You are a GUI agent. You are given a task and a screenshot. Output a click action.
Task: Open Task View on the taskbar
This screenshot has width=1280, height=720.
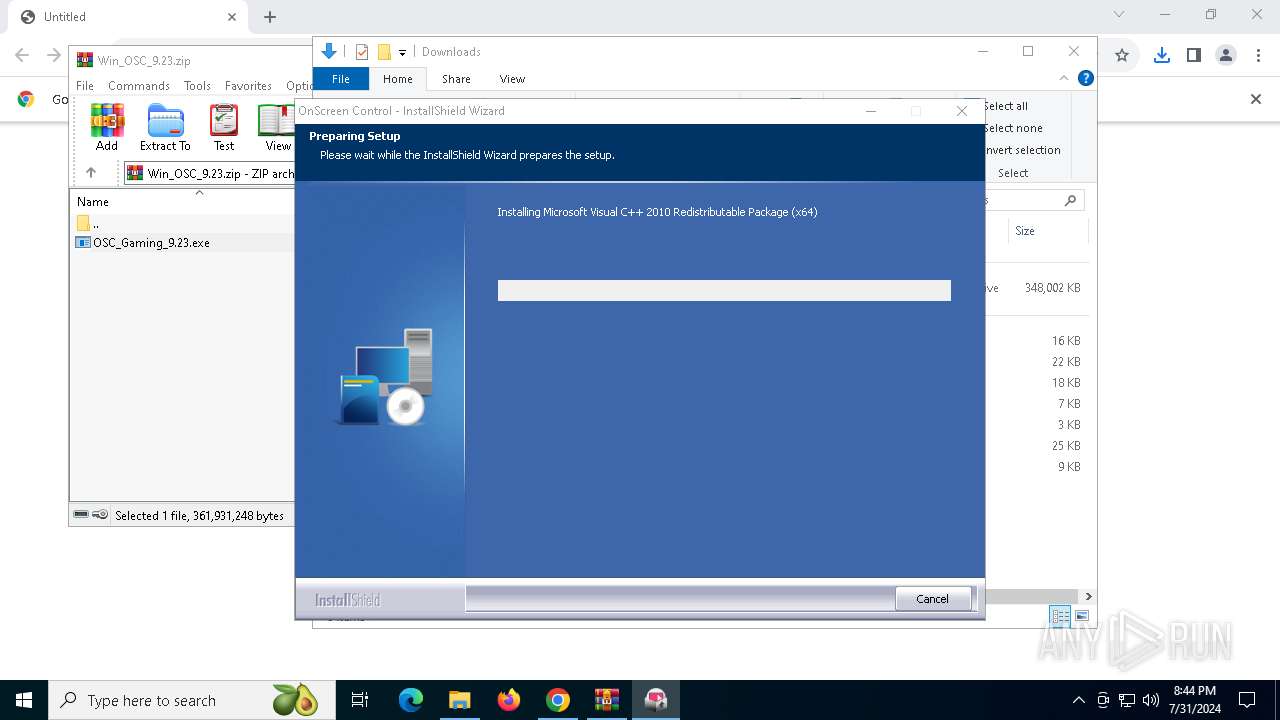pos(360,700)
